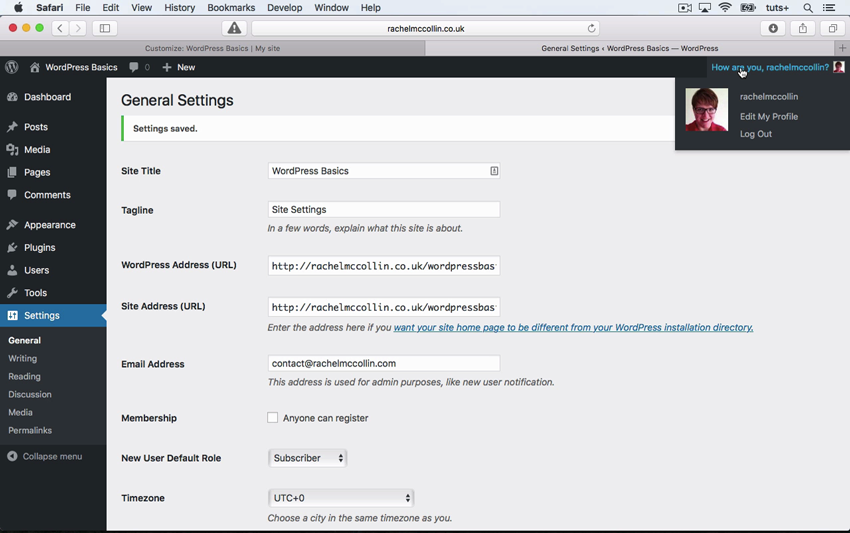Viewport: 850px width, 533px height.
Task: Switch to General Settings browser tab
Action: point(630,48)
